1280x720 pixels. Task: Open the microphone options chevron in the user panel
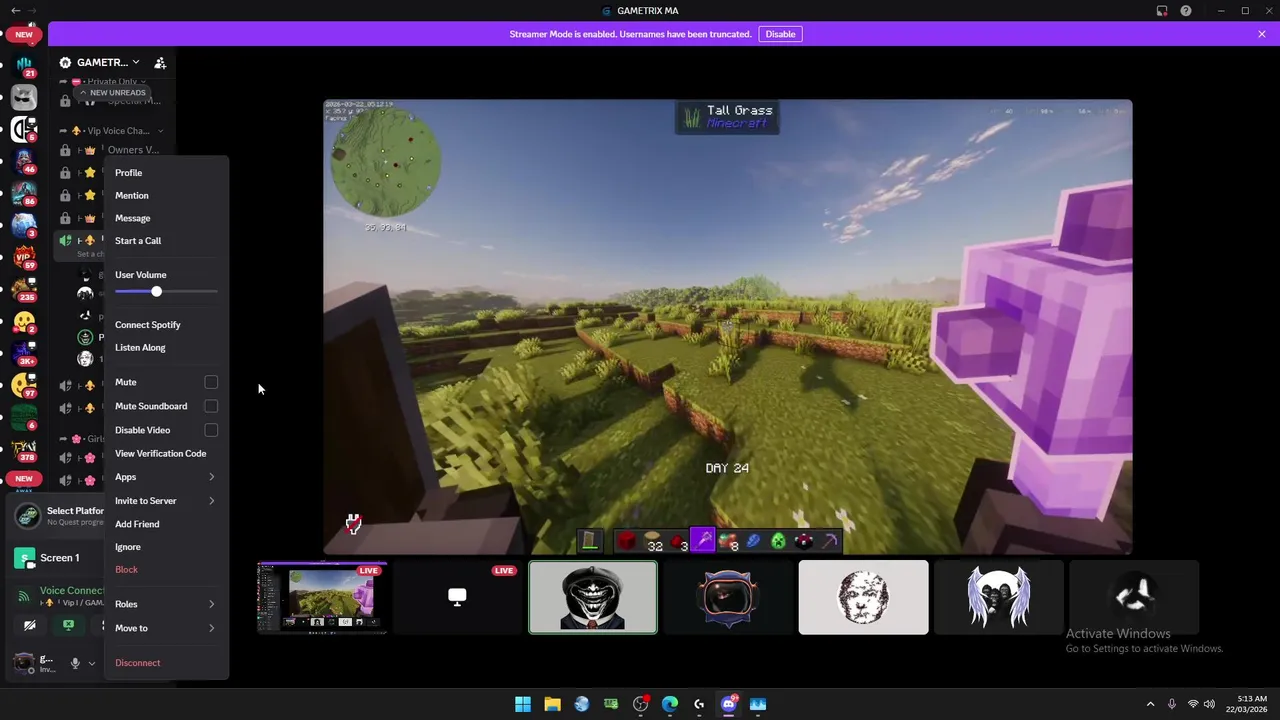(92, 663)
